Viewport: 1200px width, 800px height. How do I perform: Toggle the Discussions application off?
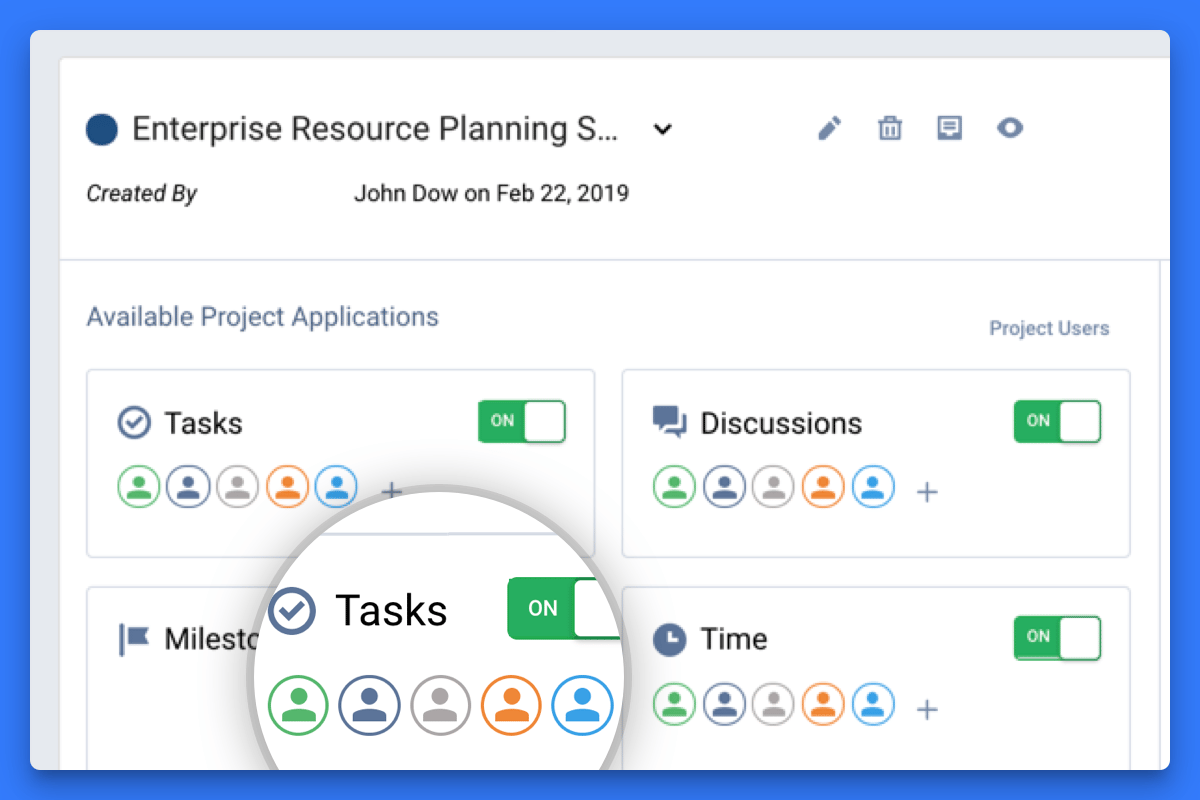click(1057, 421)
